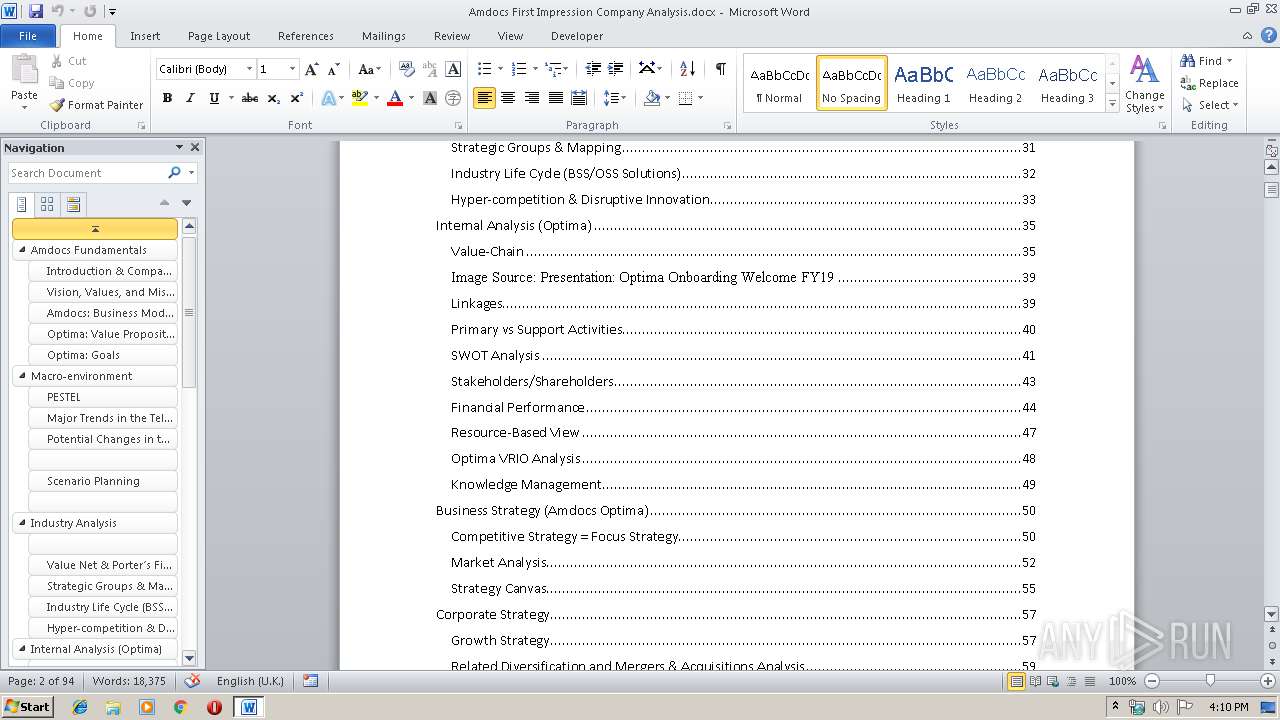This screenshot has width=1280, height=720.
Task: Toggle Underline formatting
Action: tap(213, 98)
